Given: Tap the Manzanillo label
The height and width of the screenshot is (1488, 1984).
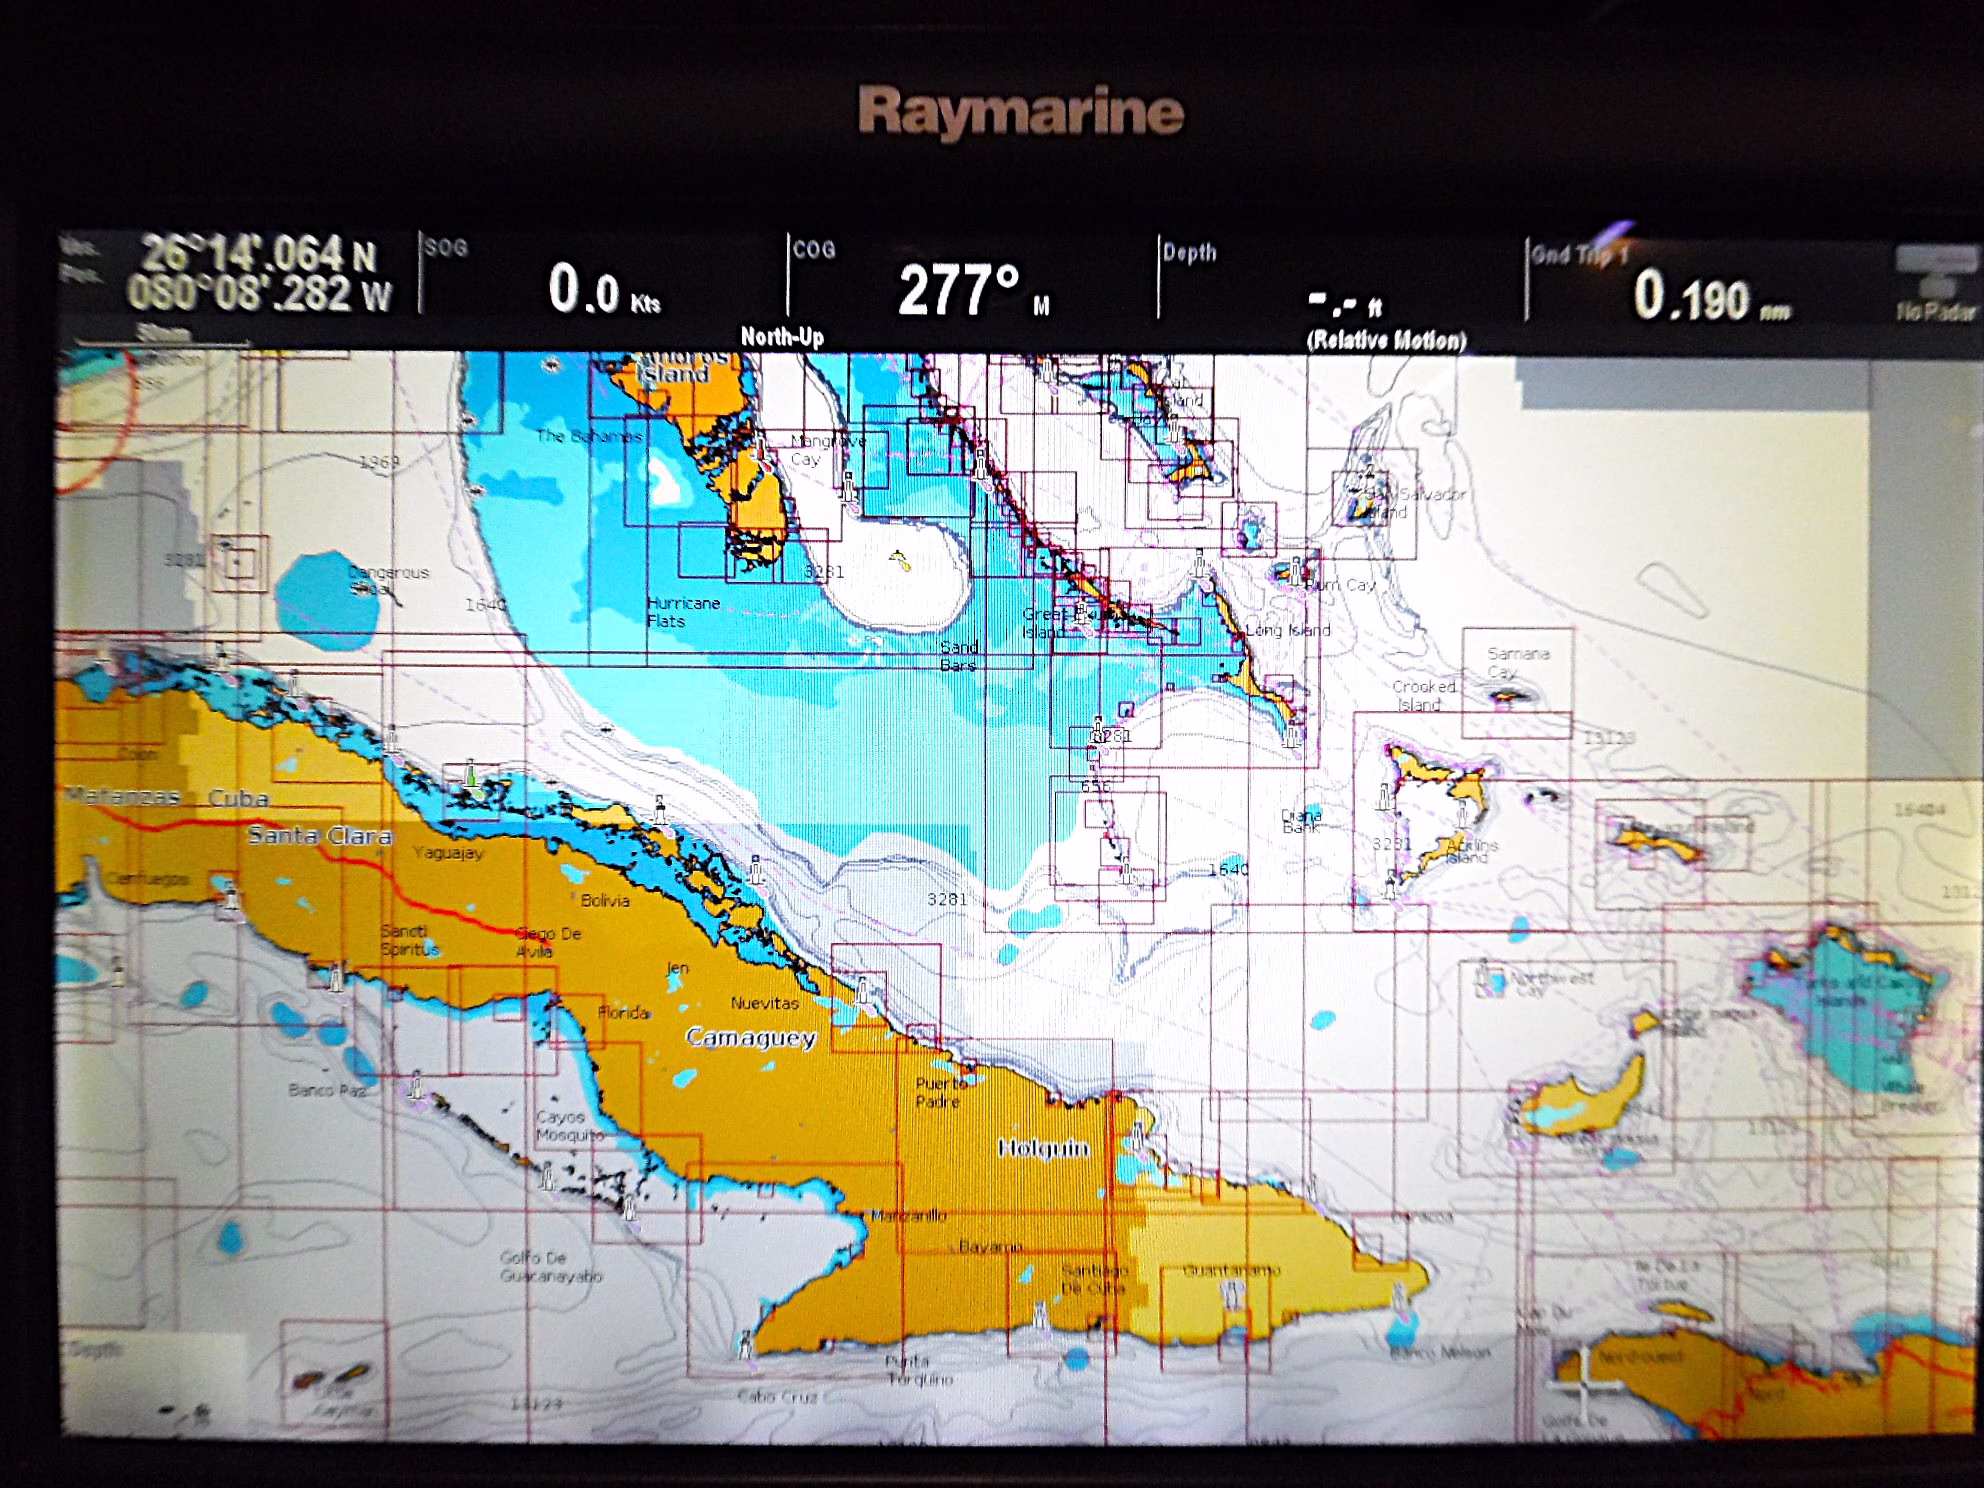Looking at the screenshot, I should coord(908,1216).
